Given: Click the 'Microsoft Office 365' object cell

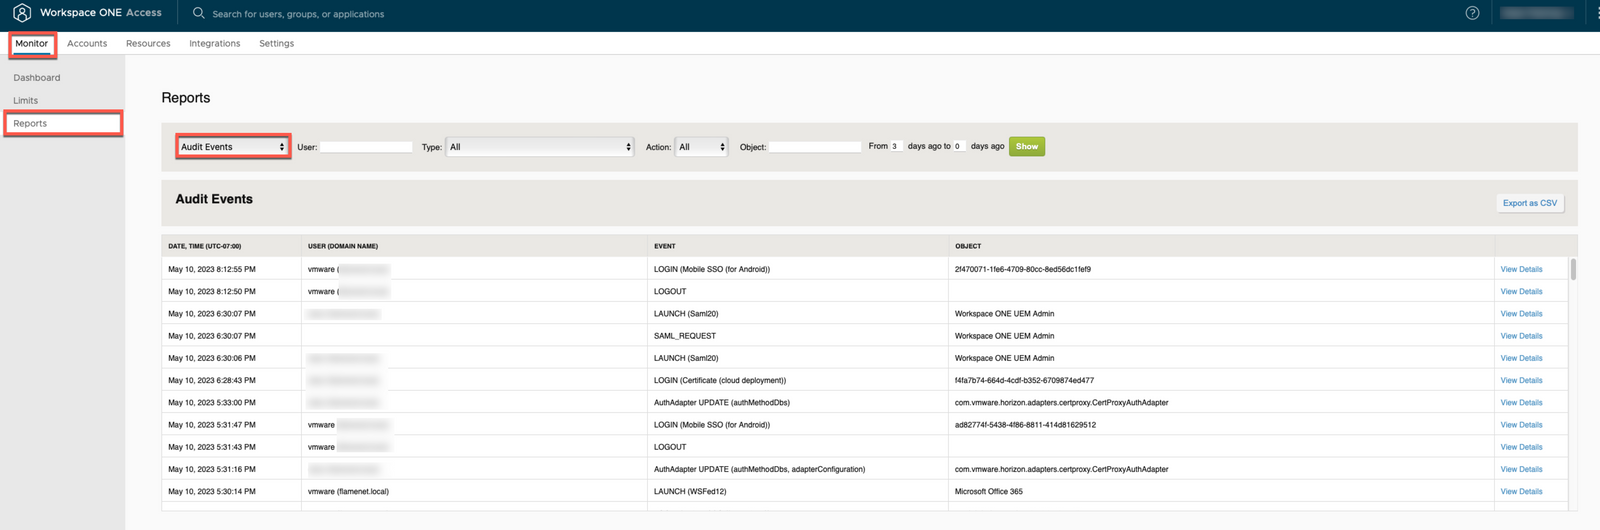Looking at the screenshot, I should pyautogui.click(x=989, y=491).
